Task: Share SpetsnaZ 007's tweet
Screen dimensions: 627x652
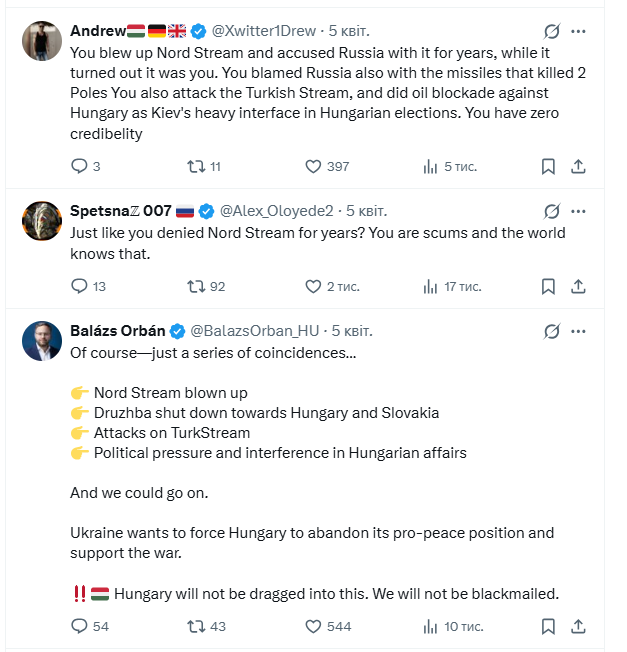Action: point(579,286)
